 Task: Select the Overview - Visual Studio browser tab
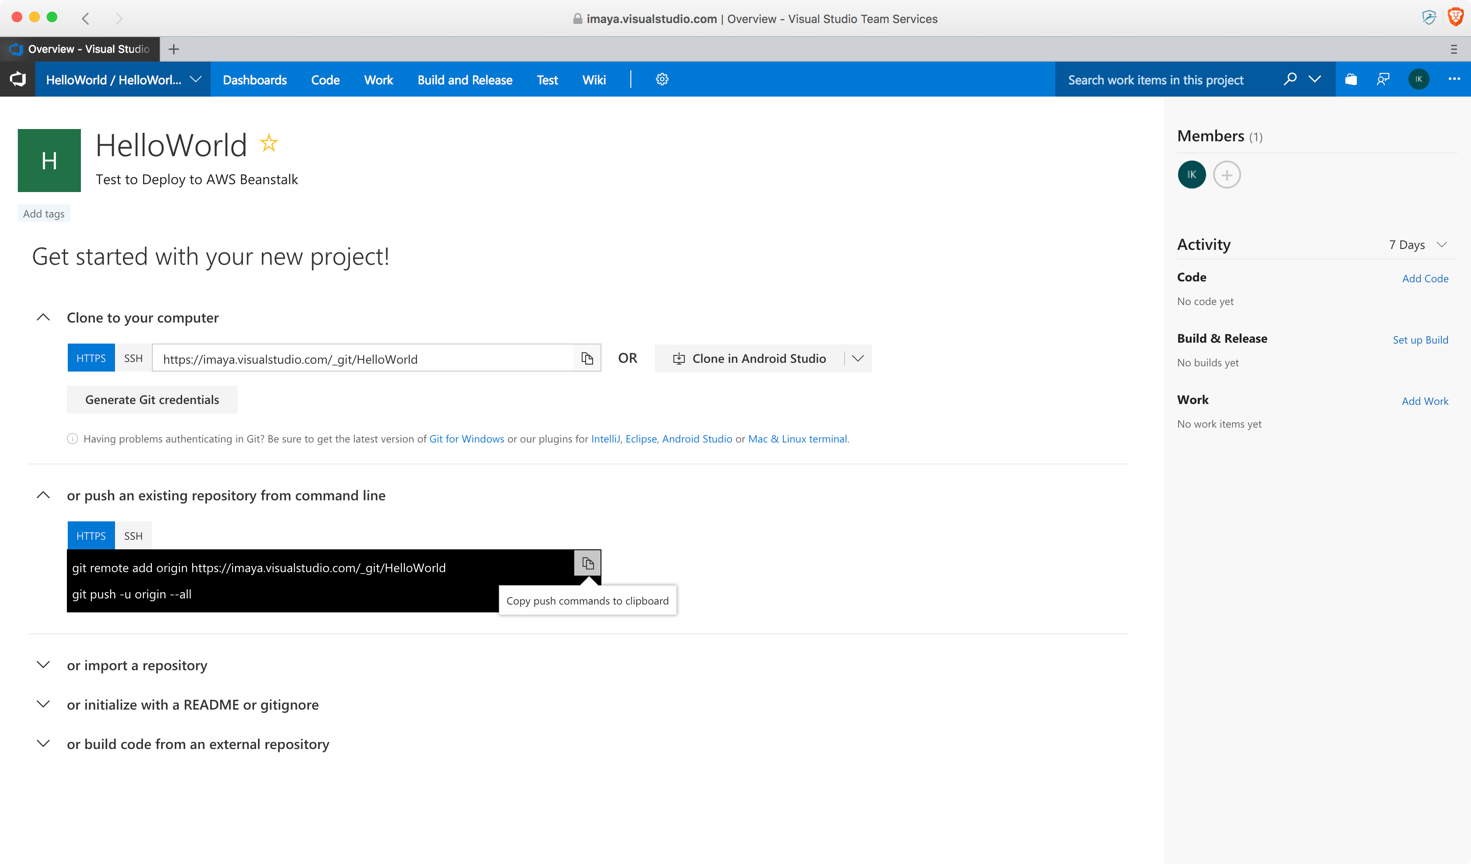[80, 49]
